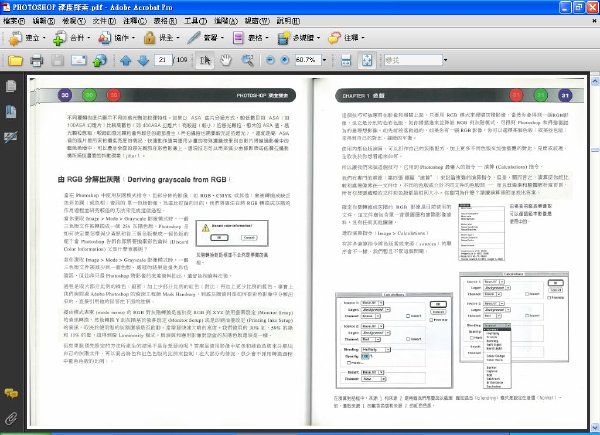Choose the Marquee Zoom tool
Viewport: 600px width, 435px height.
[x=248, y=60]
